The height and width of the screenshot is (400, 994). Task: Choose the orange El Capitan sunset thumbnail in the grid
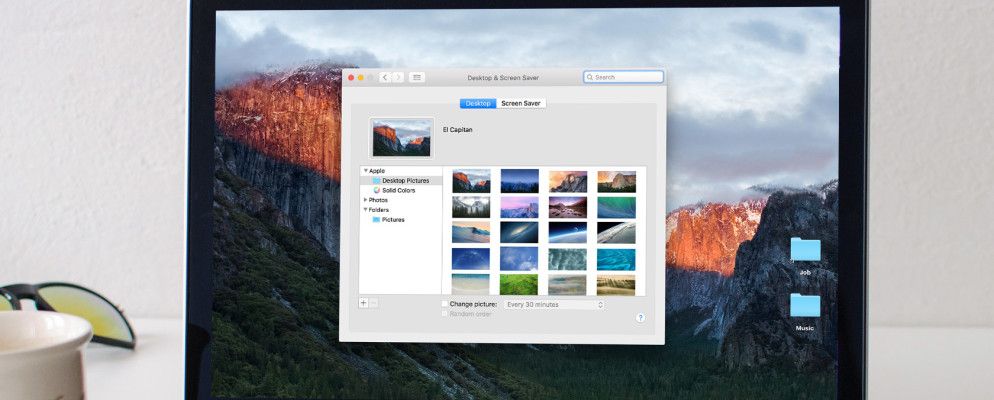point(471,181)
